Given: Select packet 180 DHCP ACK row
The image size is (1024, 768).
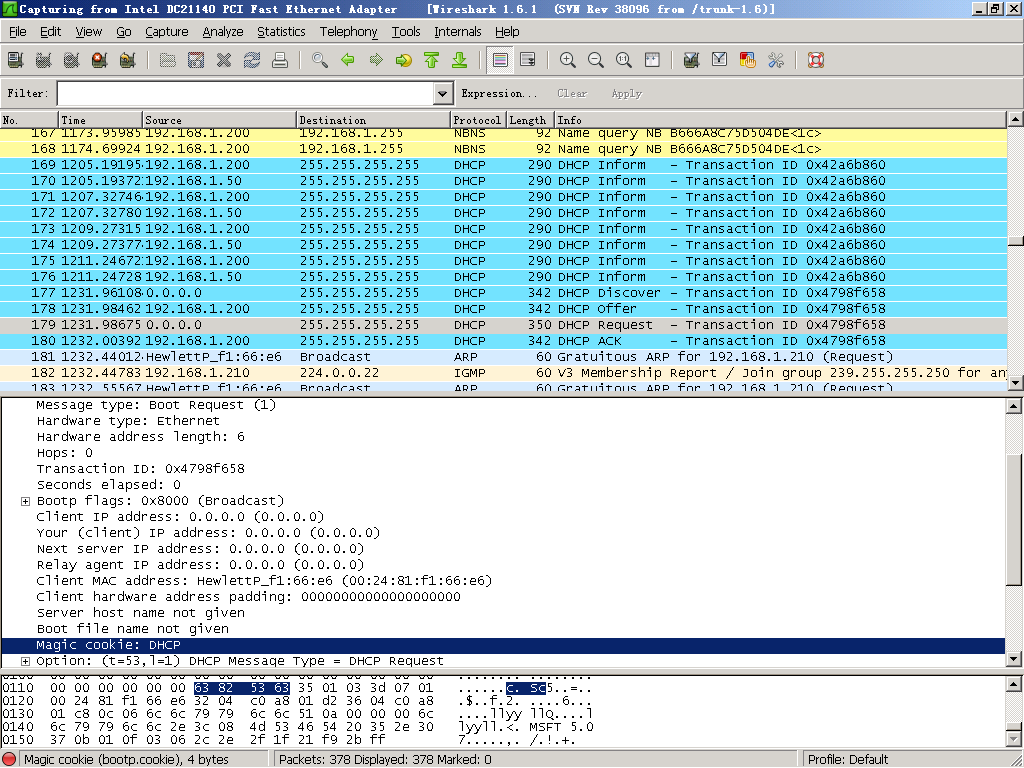Looking at the screenshot, I should click(x=503, y=341).
